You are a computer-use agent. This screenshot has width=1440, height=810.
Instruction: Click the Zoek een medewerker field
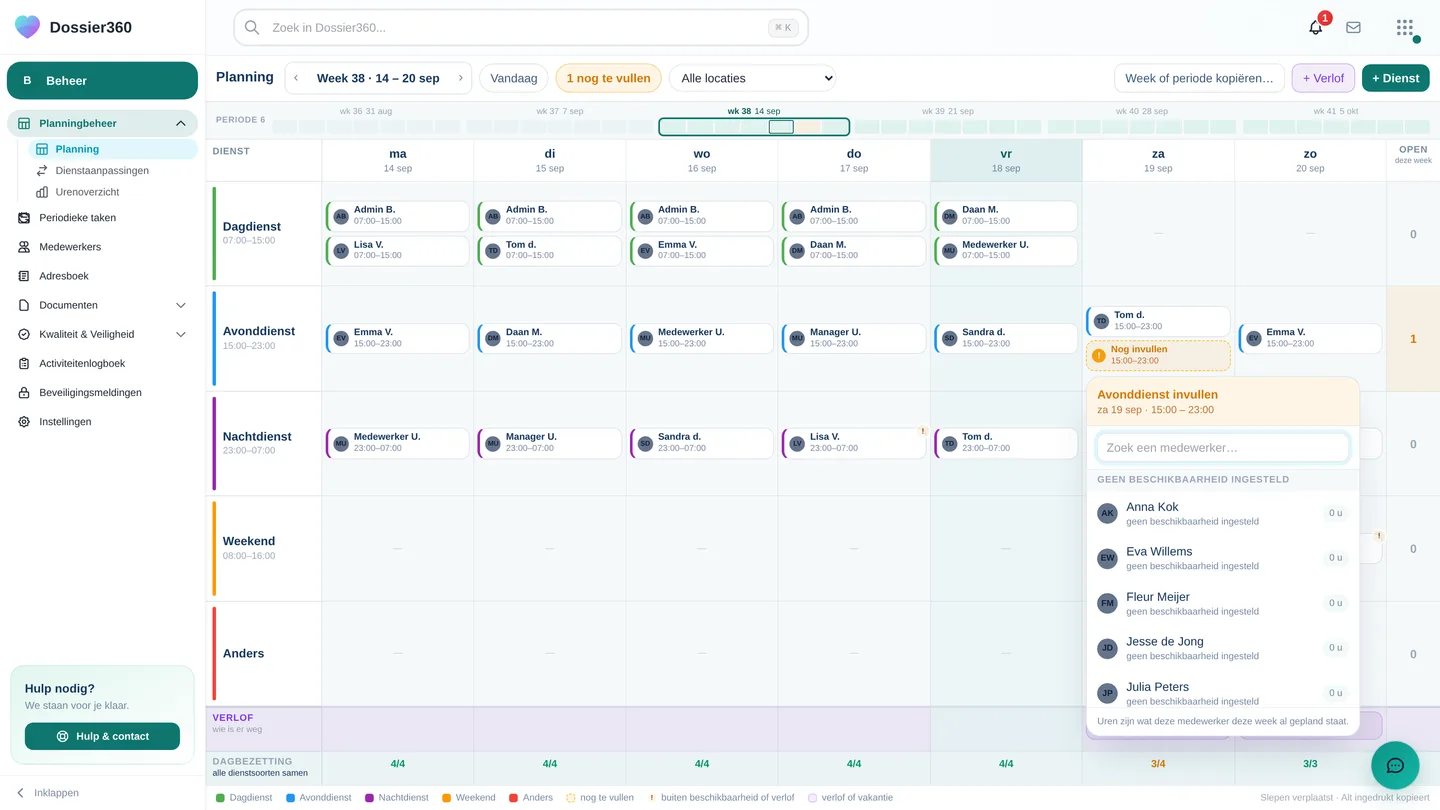pos(1222,448)
